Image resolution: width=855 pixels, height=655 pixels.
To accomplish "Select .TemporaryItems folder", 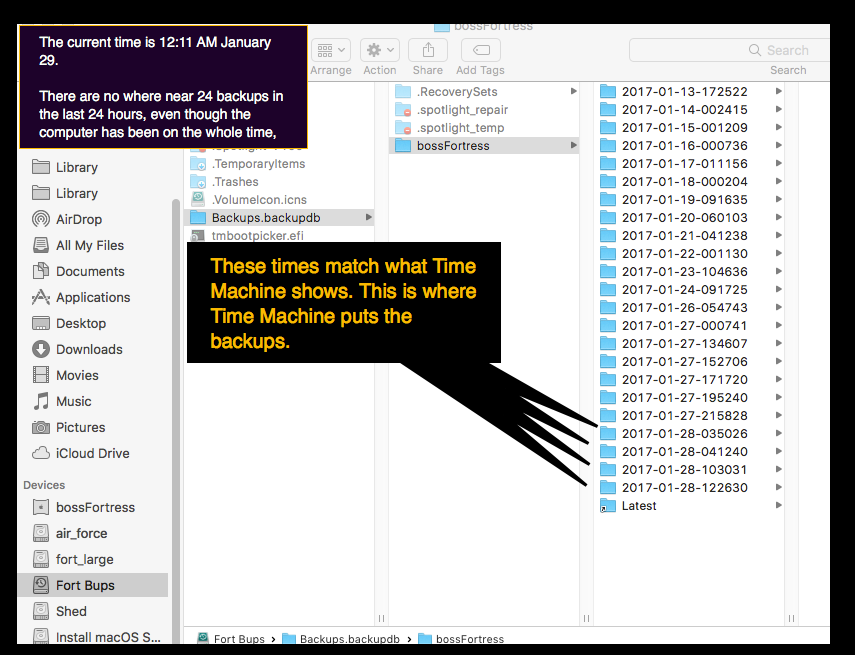I will click(279, 164).
